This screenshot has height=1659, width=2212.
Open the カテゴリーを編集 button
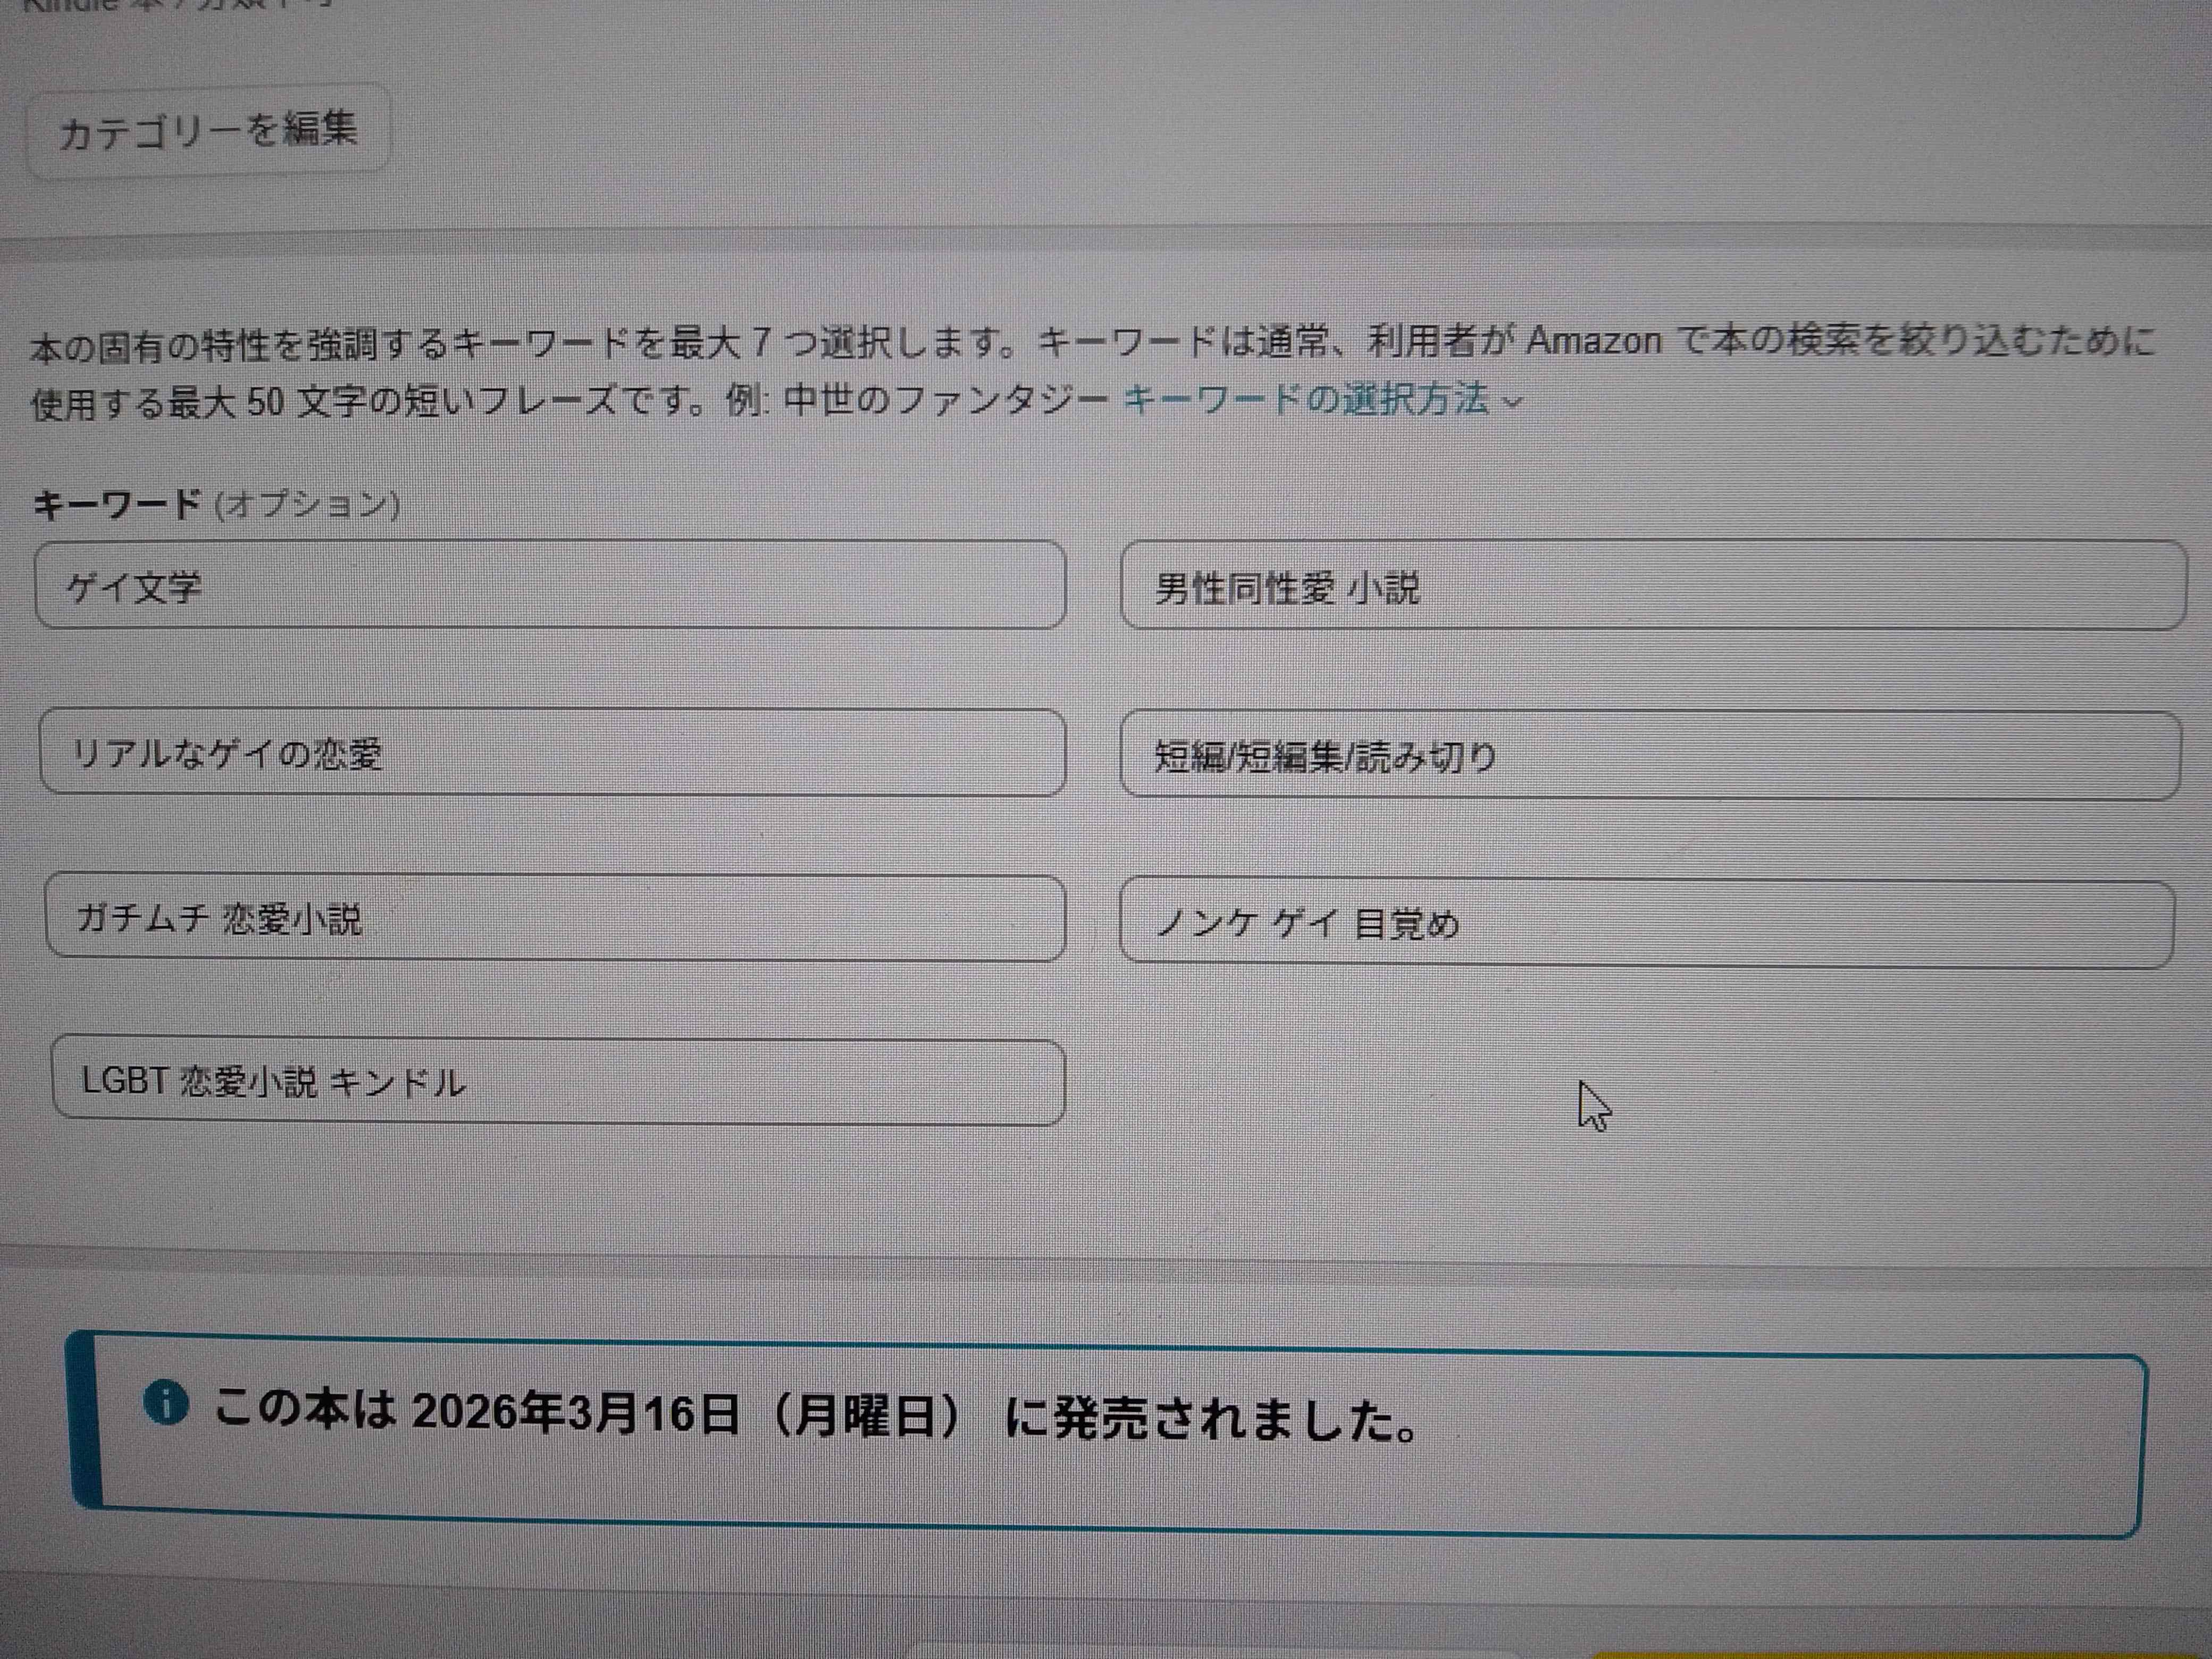pyautogui.click(x=208, y=131)
